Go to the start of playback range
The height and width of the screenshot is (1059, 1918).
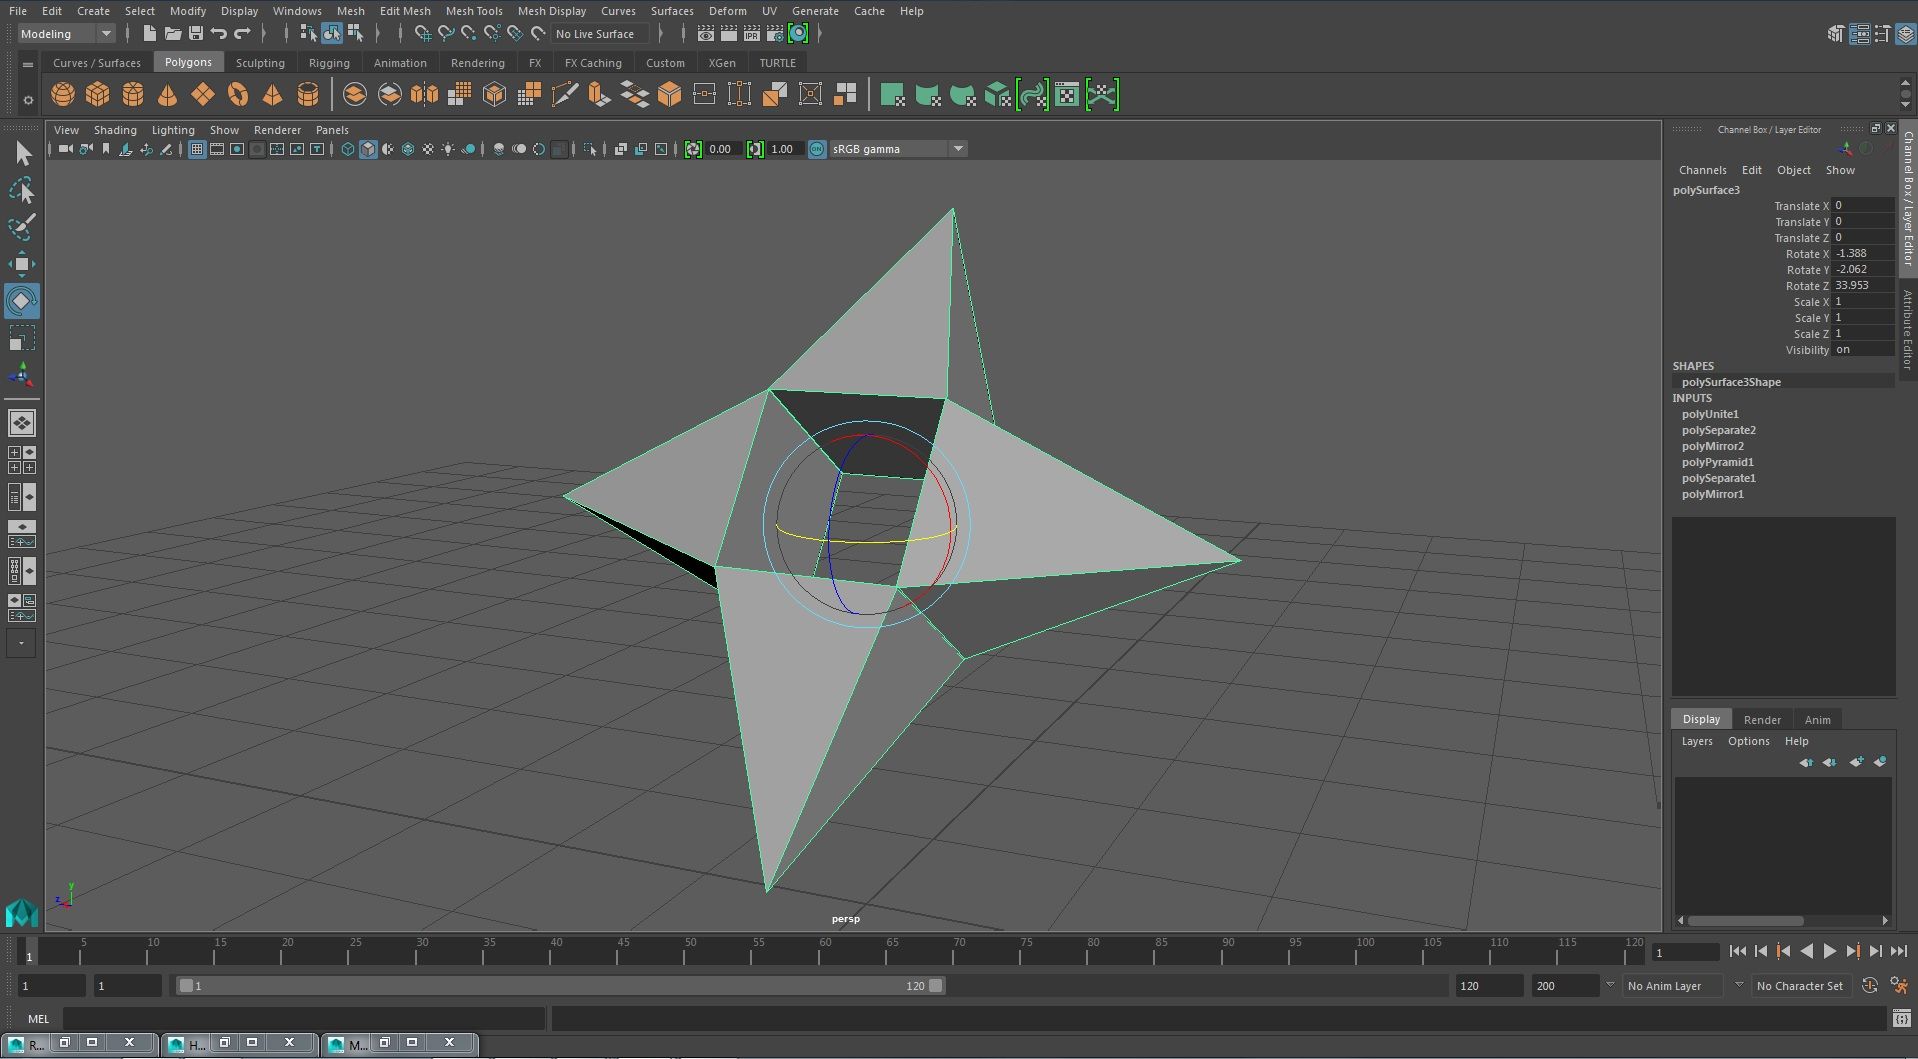click(1737, 952)
